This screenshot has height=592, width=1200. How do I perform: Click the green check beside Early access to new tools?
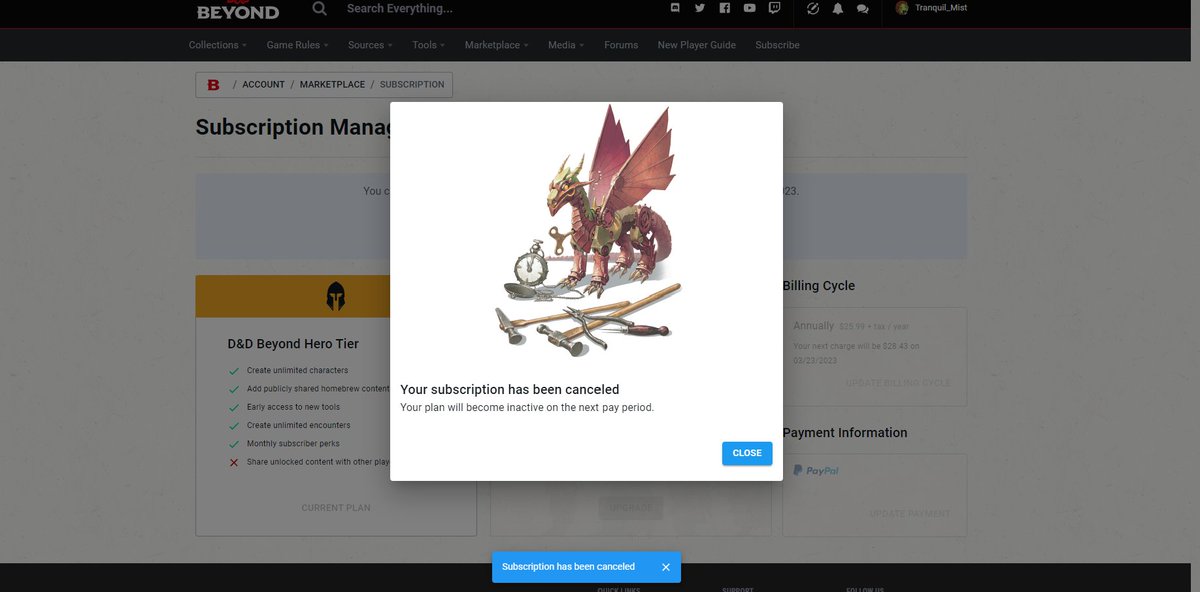234,408
